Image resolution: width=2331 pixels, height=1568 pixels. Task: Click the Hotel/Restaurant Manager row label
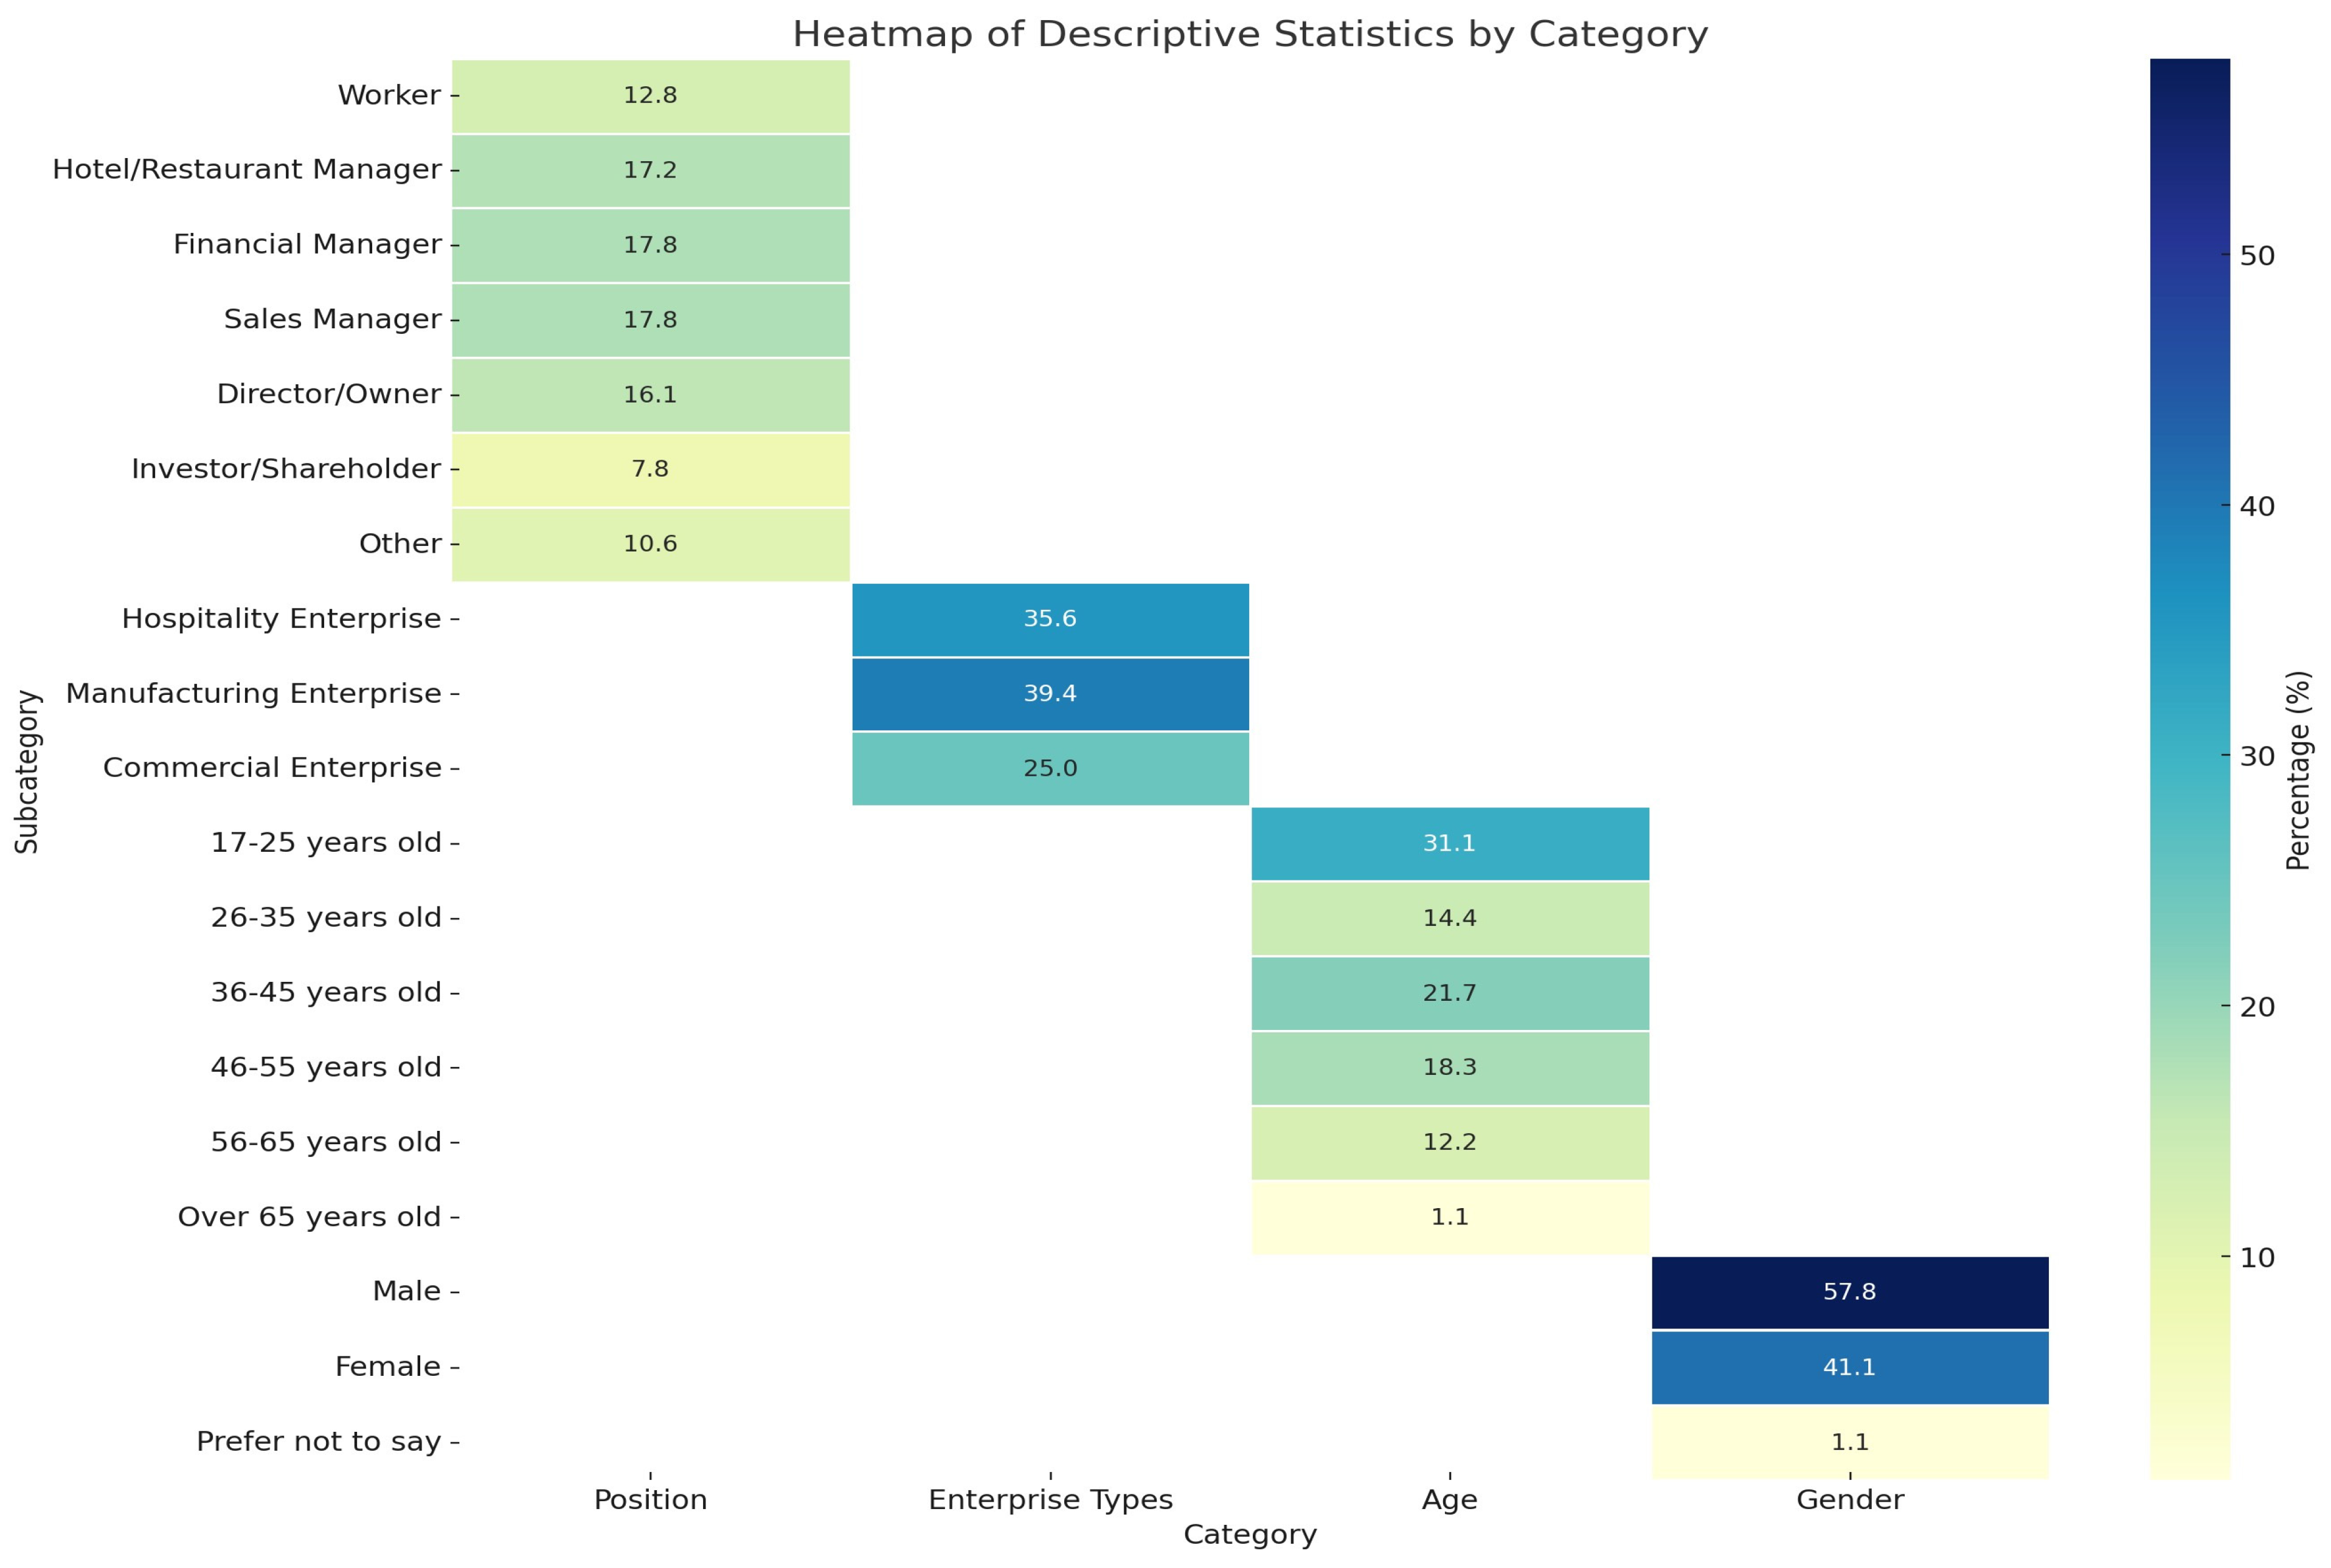(246, 170)
